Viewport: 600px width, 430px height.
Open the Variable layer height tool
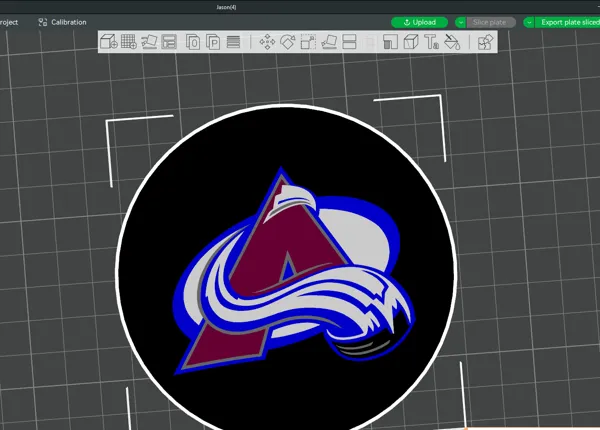pos(233,42)
